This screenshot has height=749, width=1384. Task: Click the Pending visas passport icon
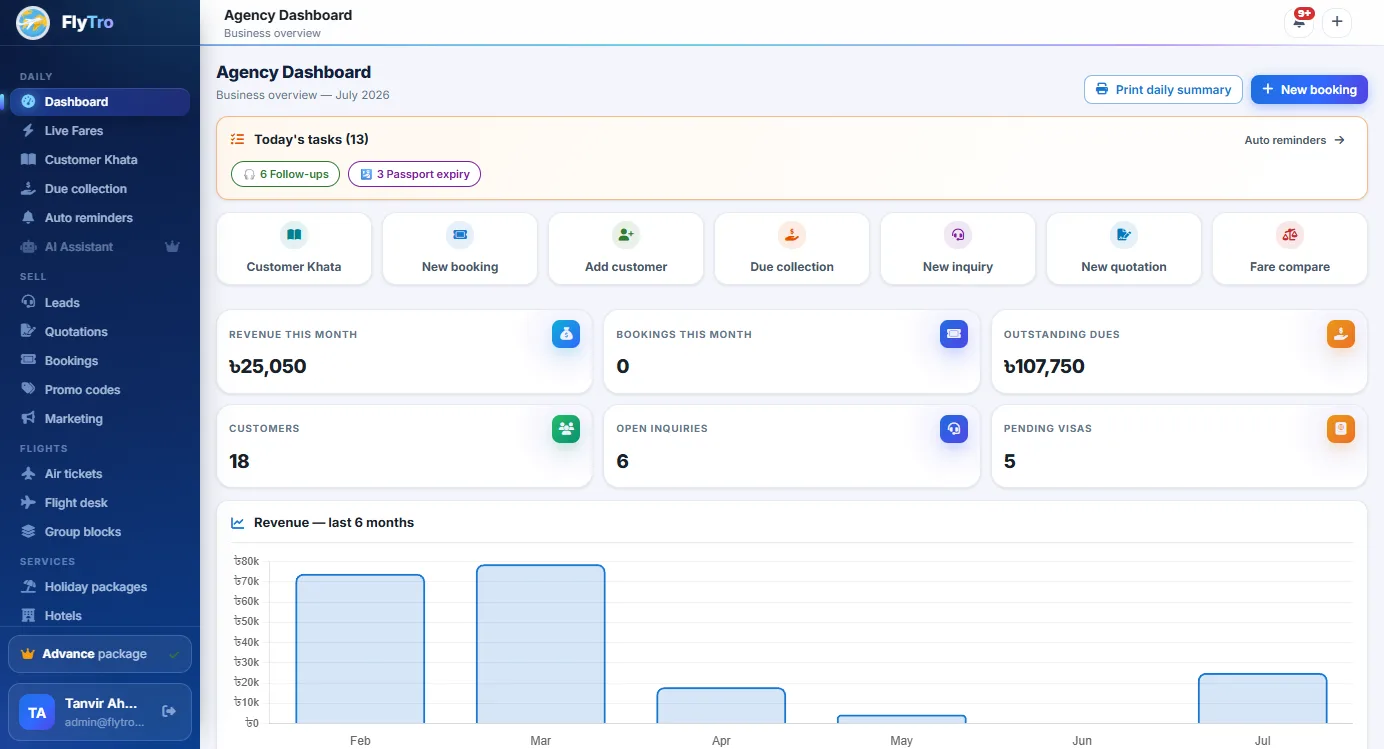point(1341,429)
